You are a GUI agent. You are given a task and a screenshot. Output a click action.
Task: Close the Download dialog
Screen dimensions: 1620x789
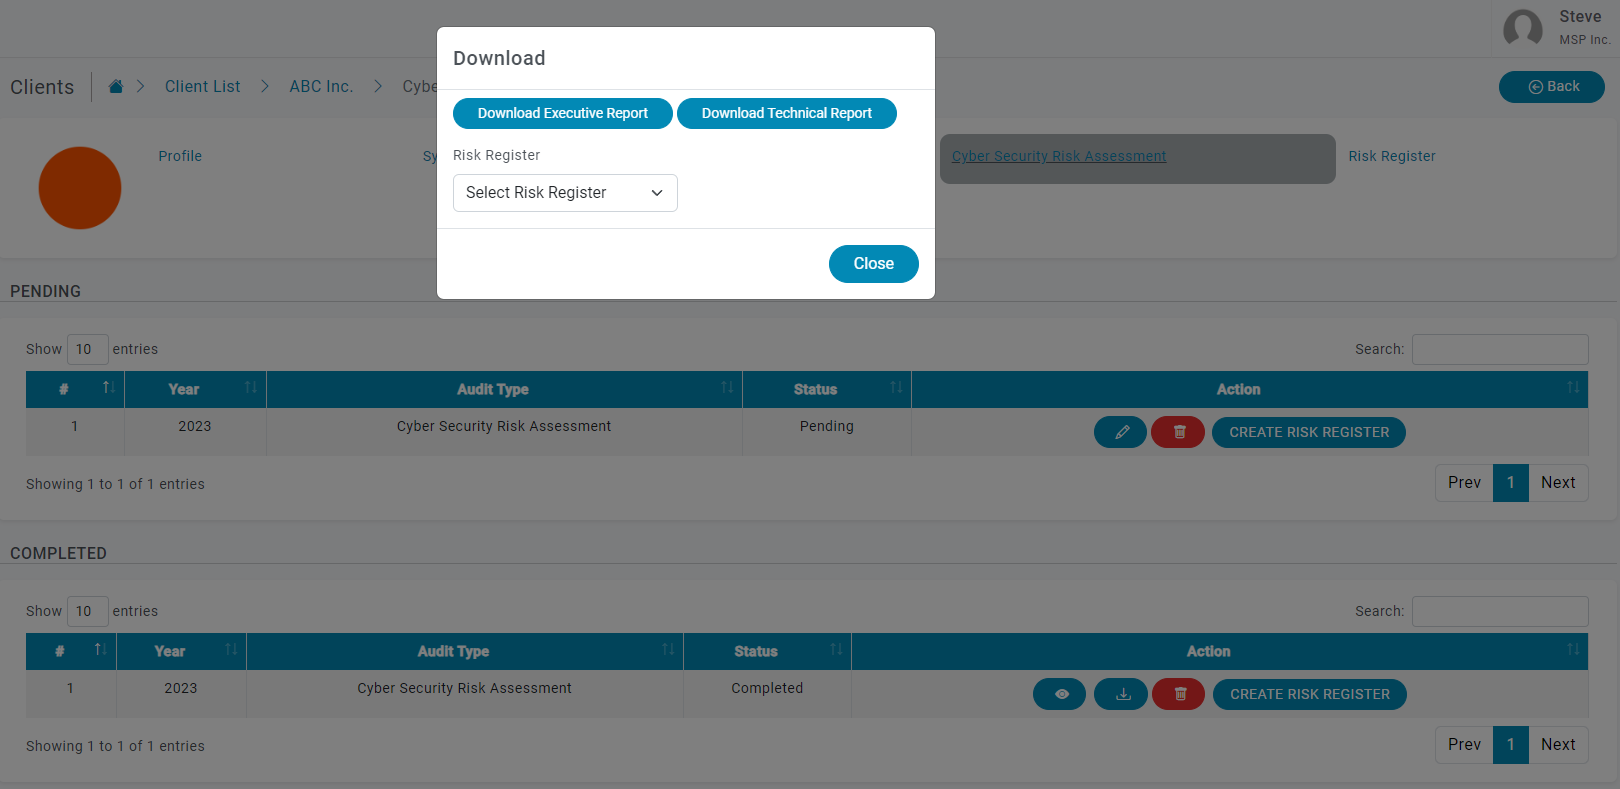[873, 264]
